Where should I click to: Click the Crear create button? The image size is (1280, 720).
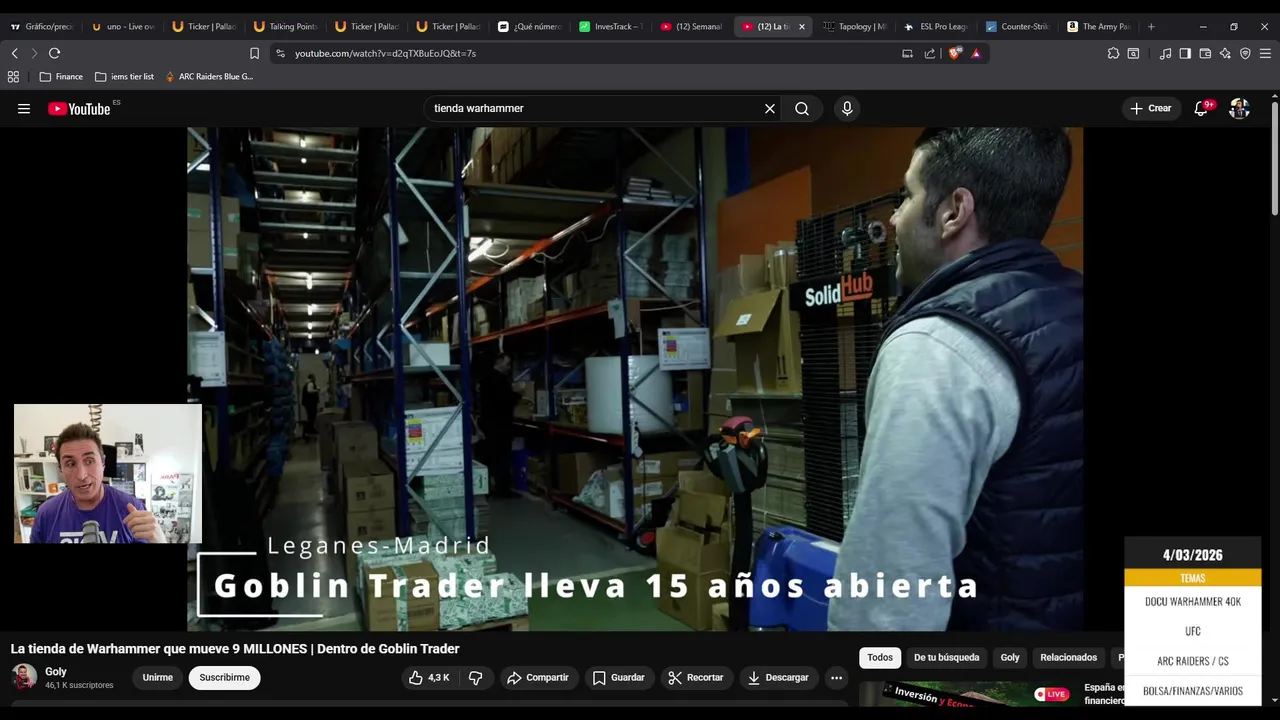coord(1150,109)
